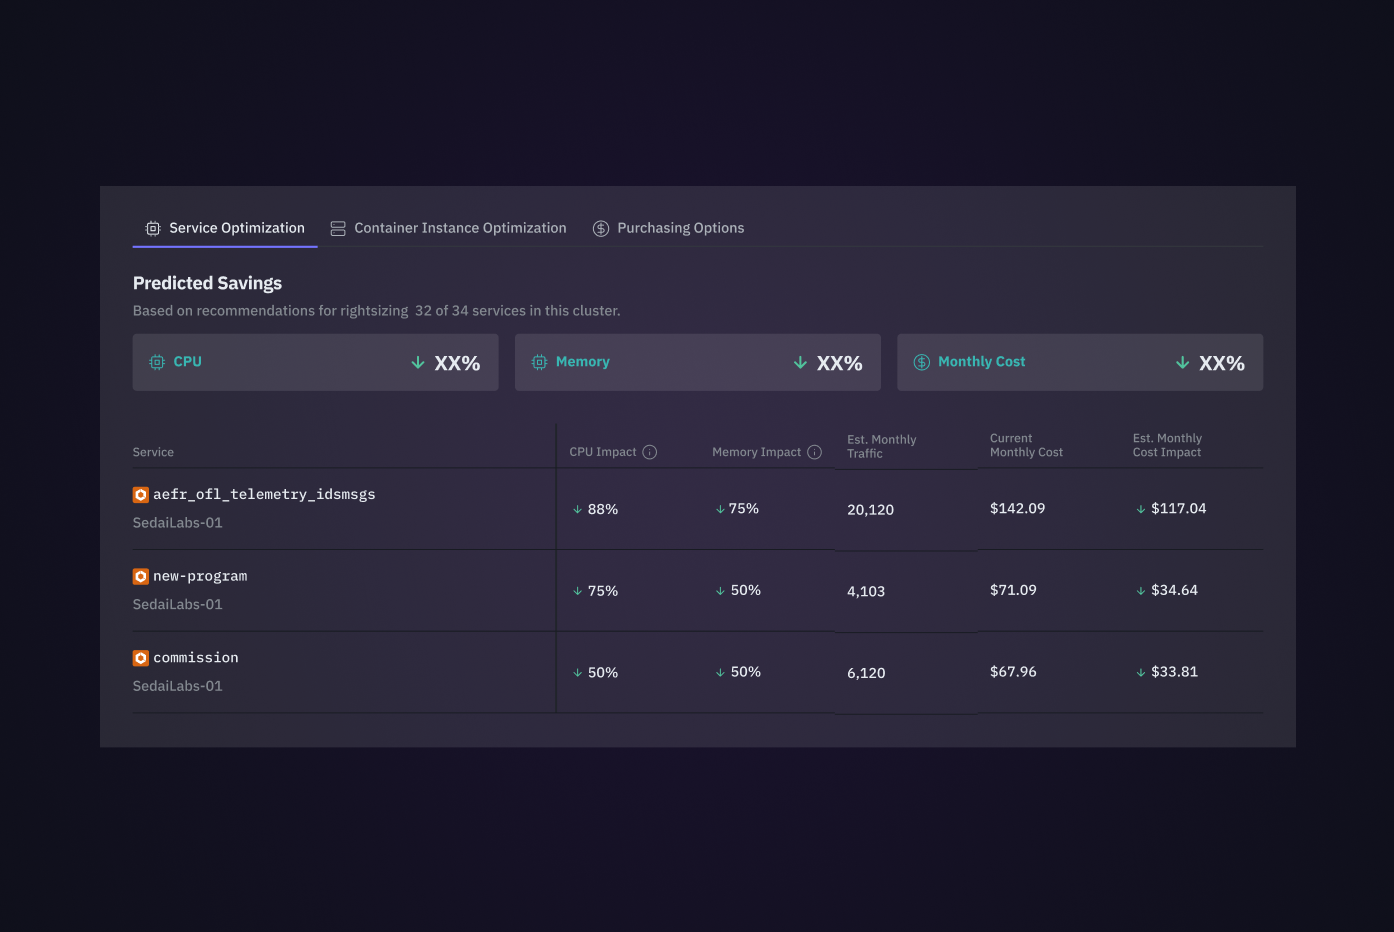The height and width of the screenshot is (932, 1394).
Task: Click the orange icon beside commission
Action: point(141,658)
